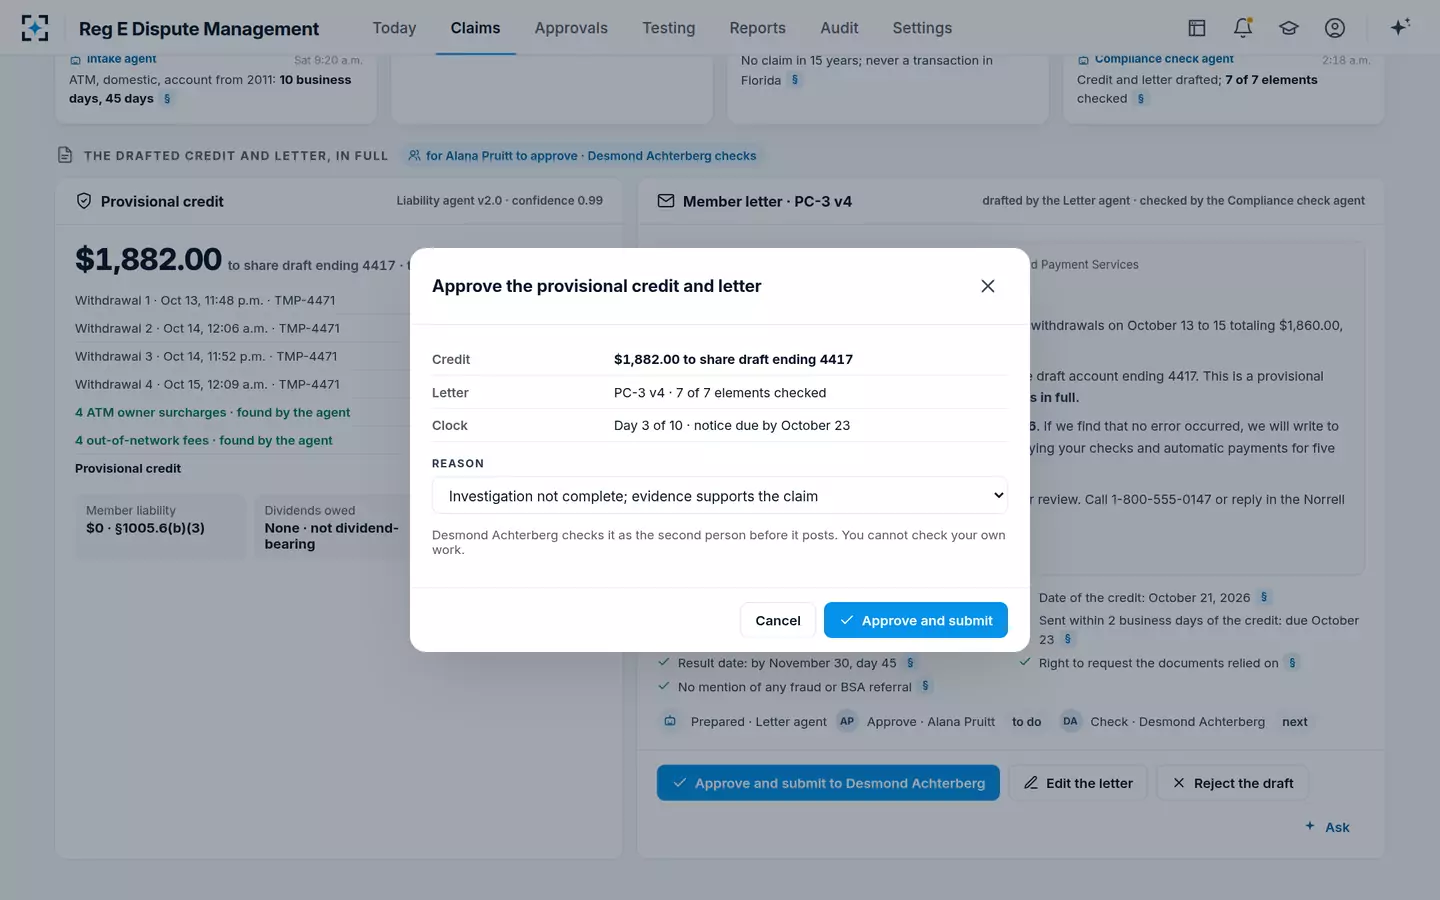The image size is (1440, 900).
Task: Click the envelope icon beside Member letter
Action: 665,201
